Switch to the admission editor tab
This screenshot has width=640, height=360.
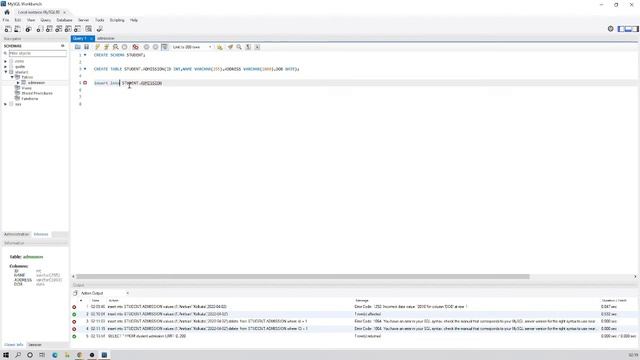[x=106, y=38]
